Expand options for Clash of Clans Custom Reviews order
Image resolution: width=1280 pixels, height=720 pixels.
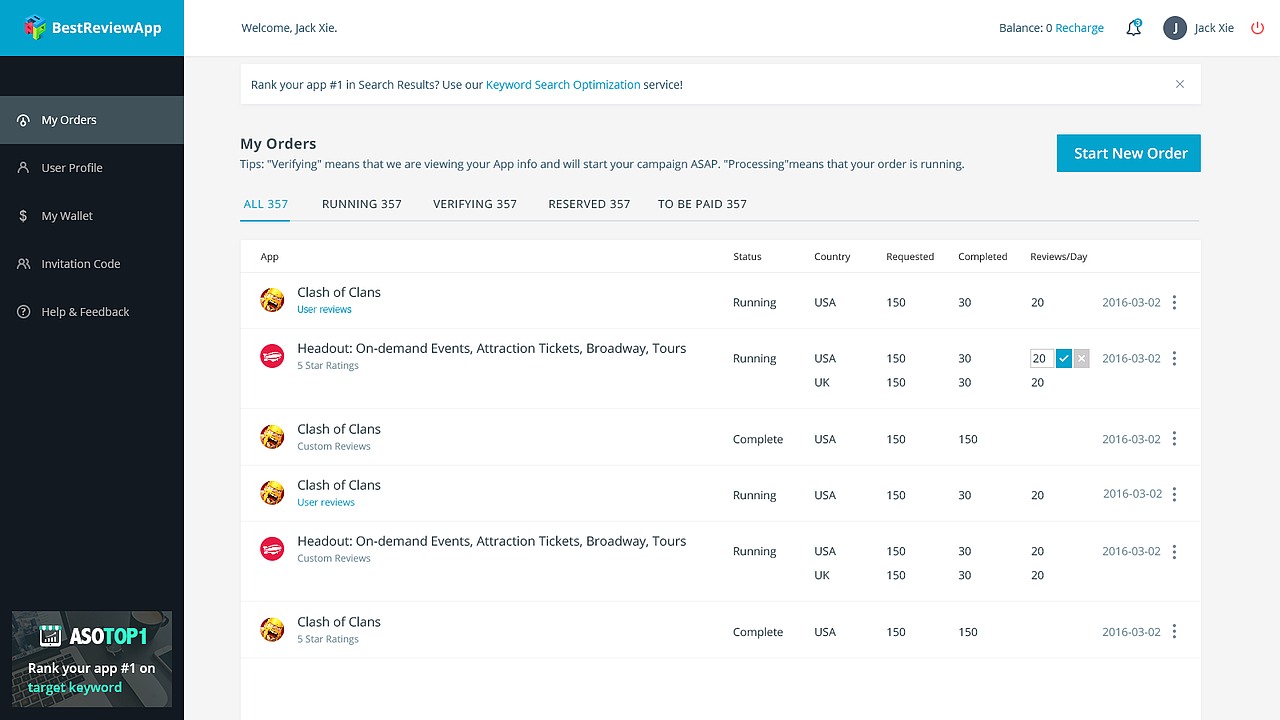click(x=1174, y=439)
